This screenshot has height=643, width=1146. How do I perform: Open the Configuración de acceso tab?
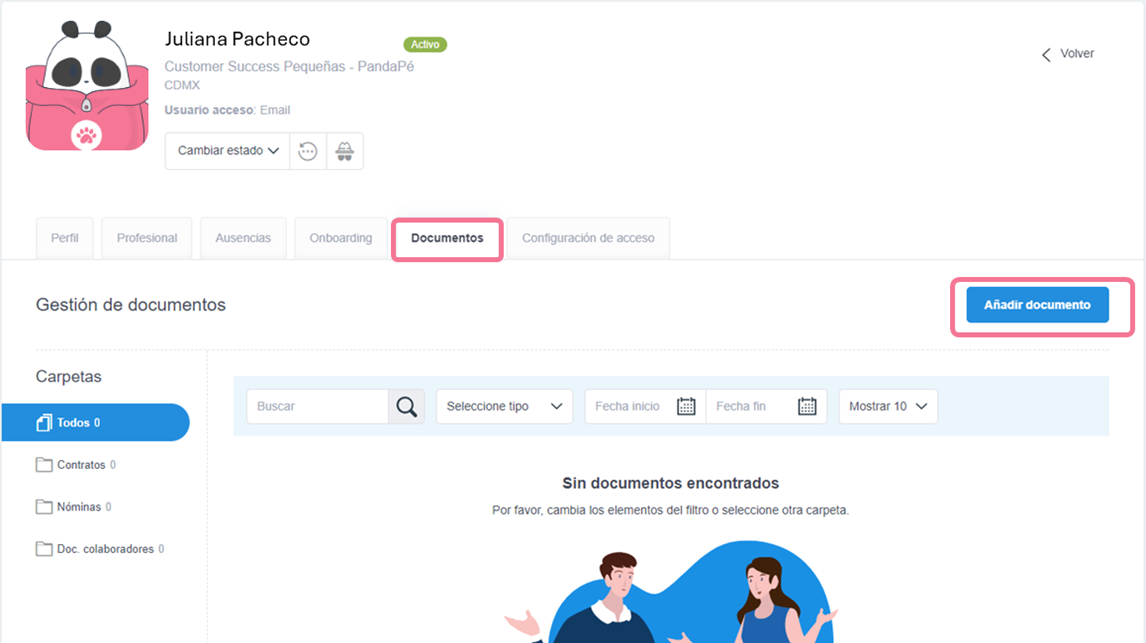click(588, 238)
